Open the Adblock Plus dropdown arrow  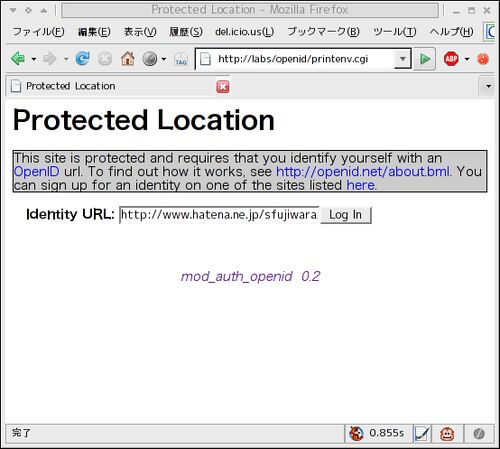(x=467, y=59)
